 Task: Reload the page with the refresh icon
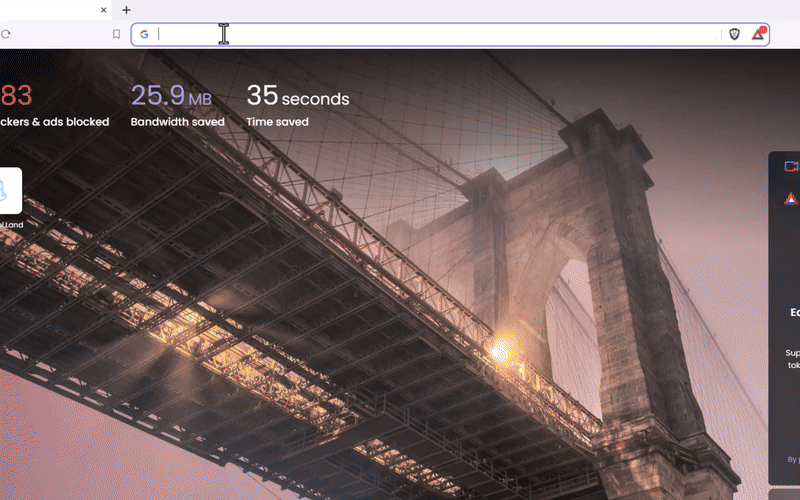(x=6, y=34)
